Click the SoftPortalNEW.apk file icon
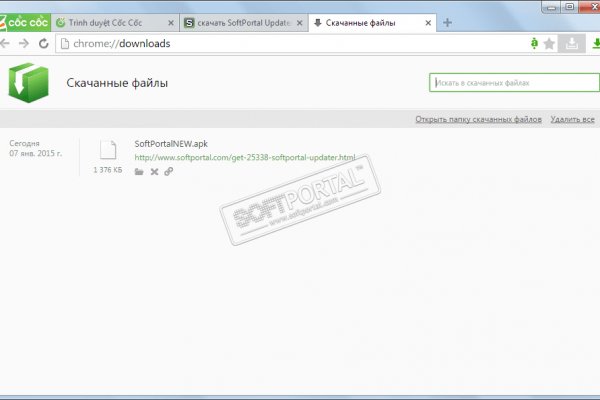Image resolution: width=600 pixels, height=400 pixels. click(x=109, y=151)
